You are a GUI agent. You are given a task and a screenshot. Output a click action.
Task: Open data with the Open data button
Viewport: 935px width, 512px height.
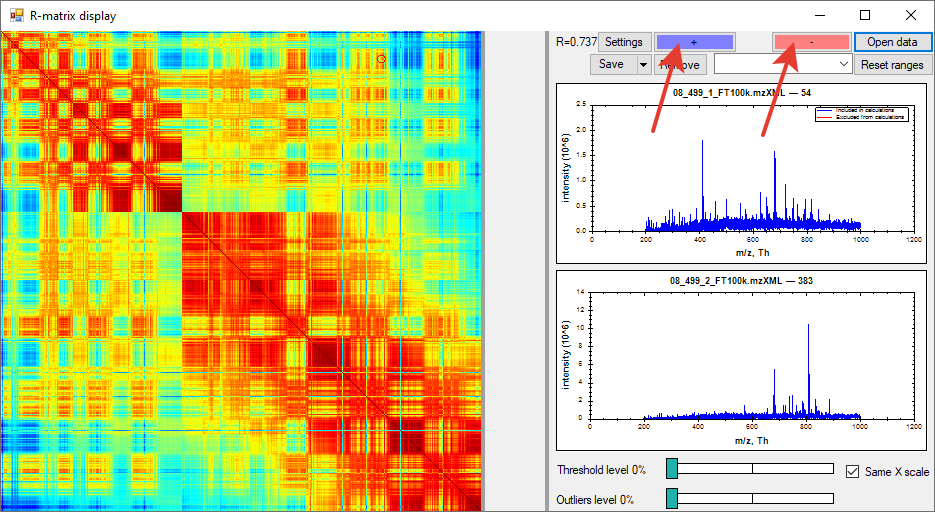coord(892,42)
